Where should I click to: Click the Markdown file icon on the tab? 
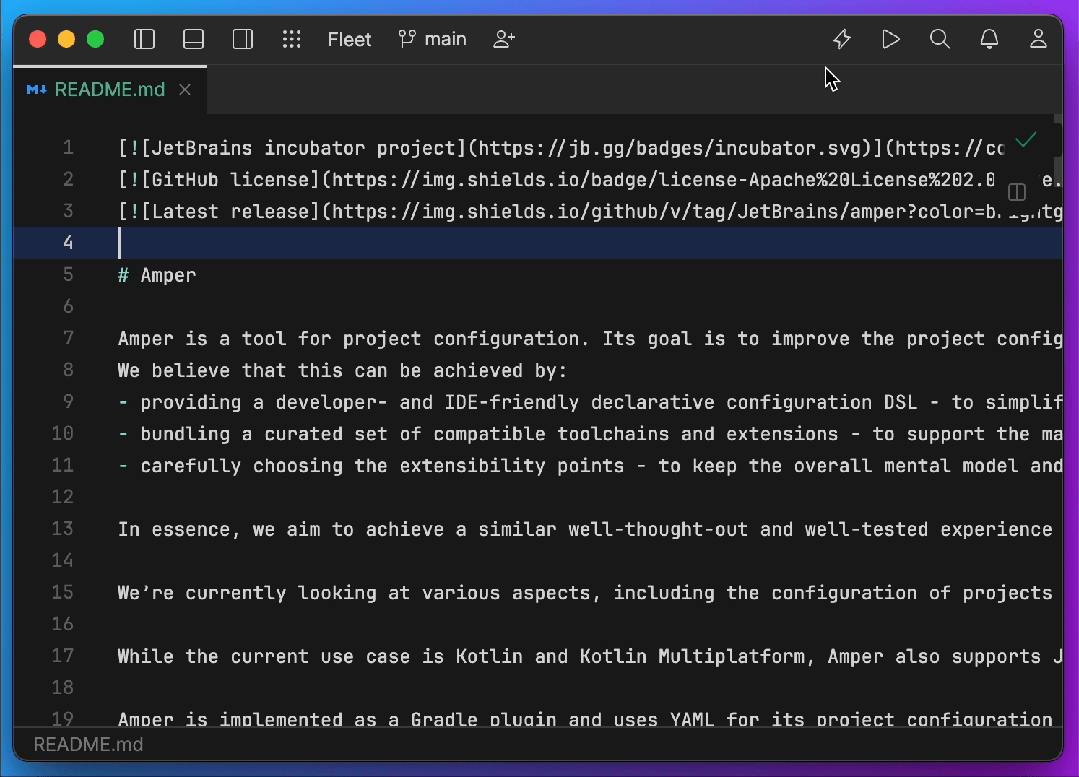point(36,89)
